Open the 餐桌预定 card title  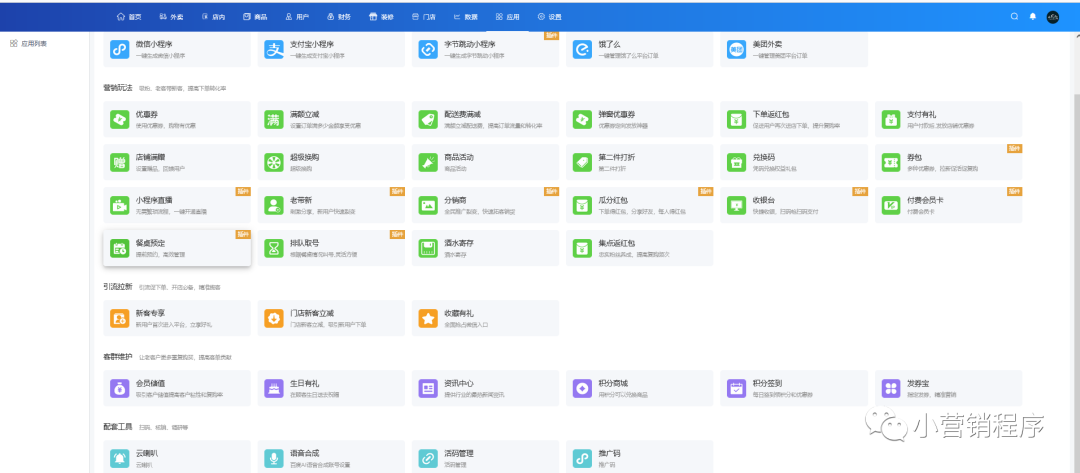pyautogui.click(x=150, y=243)
